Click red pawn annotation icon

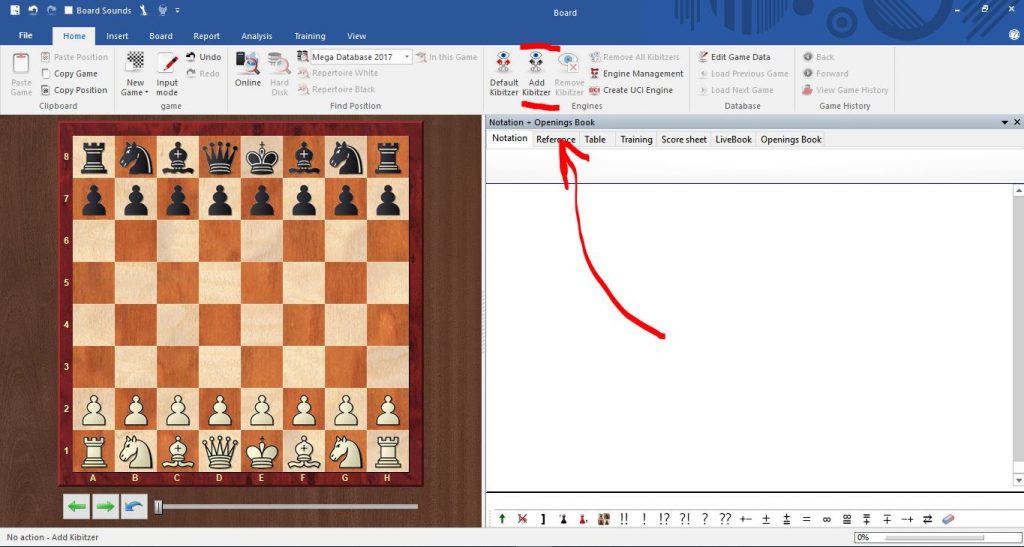click(x=582, y=519)
